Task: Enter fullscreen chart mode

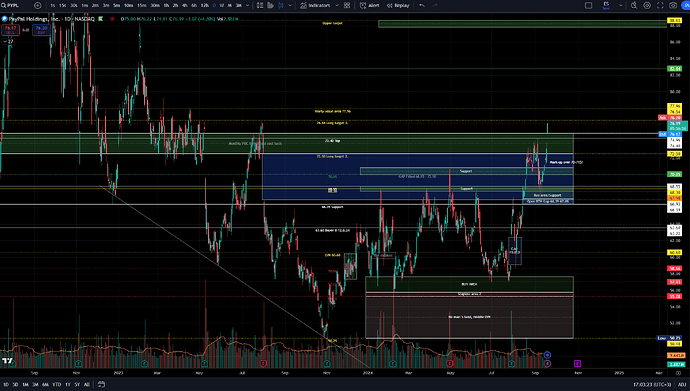Action: click(x=660, y=5)
